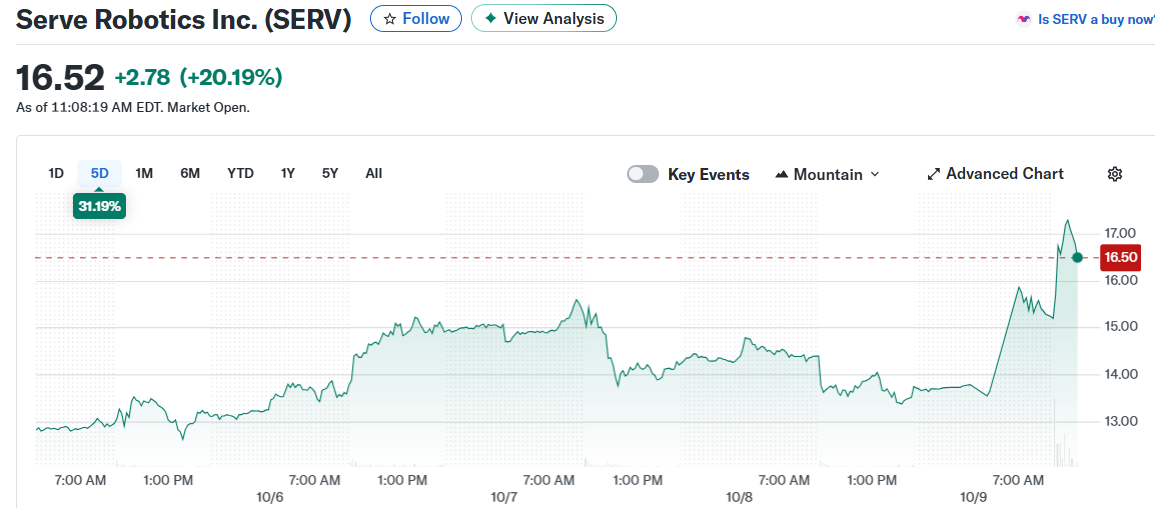Choose the 1Y time range
Viewport: 1155px width, 508px height.
tap(288, 173)
